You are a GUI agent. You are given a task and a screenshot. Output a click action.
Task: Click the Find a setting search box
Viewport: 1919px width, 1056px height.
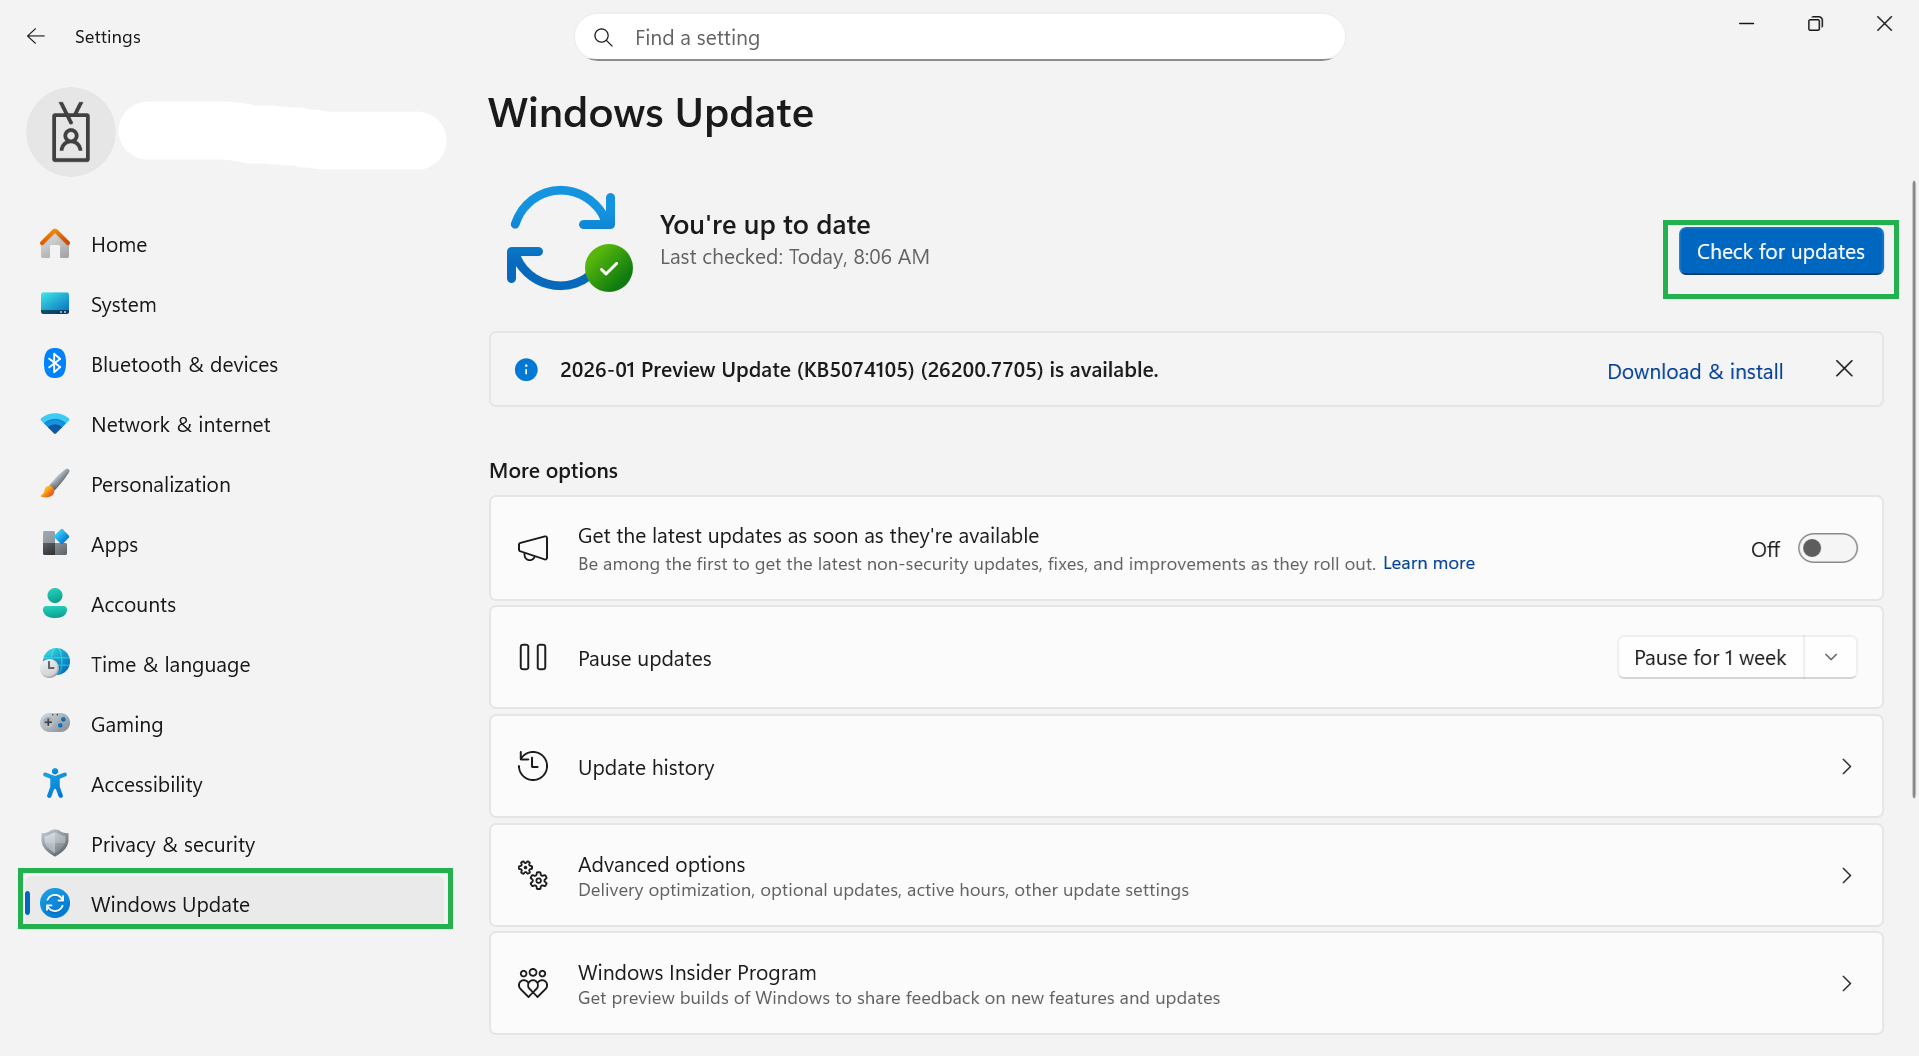click(959, 37)
